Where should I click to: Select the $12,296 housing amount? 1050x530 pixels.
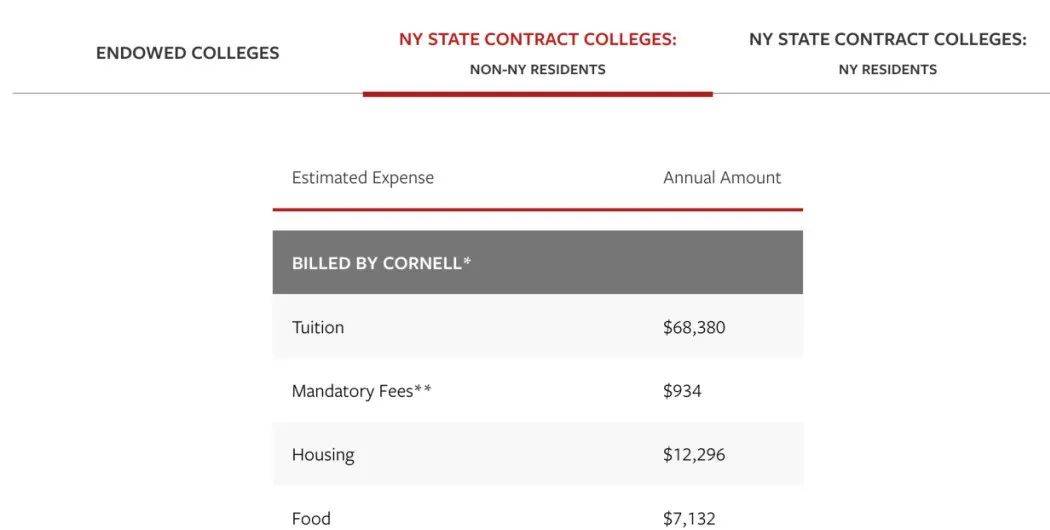pos(693,455)
